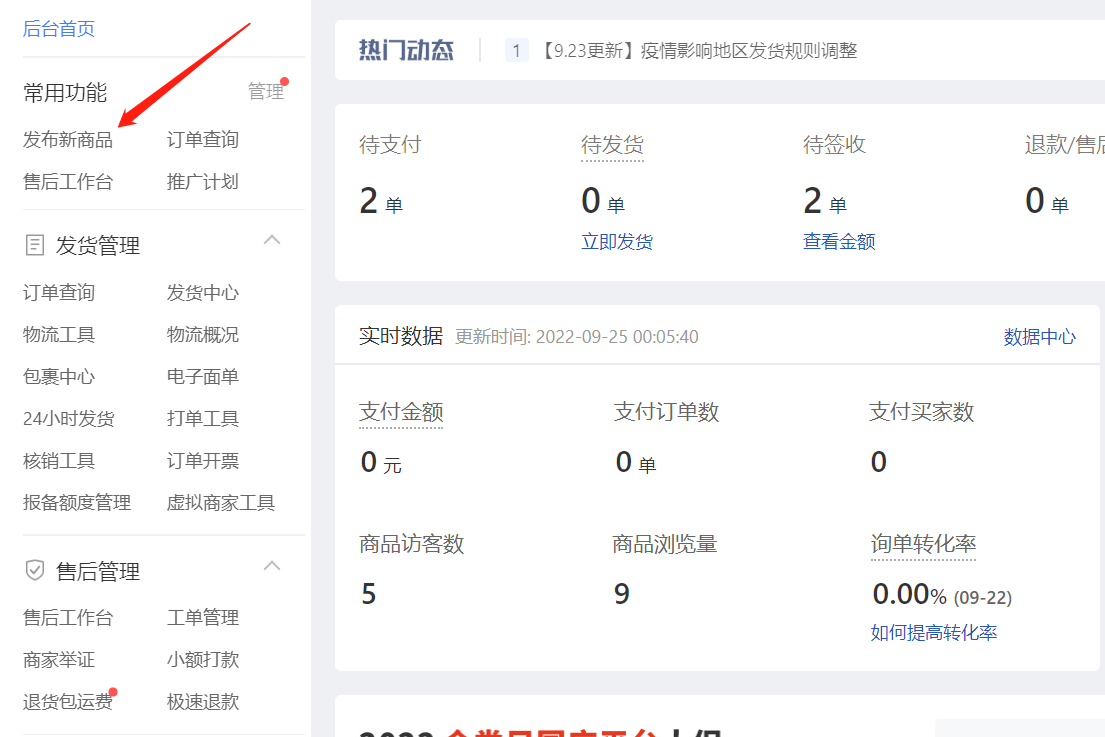Screen dimensions: 1105x737
Task: Open 售后工作台 under 售后管理
Action: tap(68, 618)
